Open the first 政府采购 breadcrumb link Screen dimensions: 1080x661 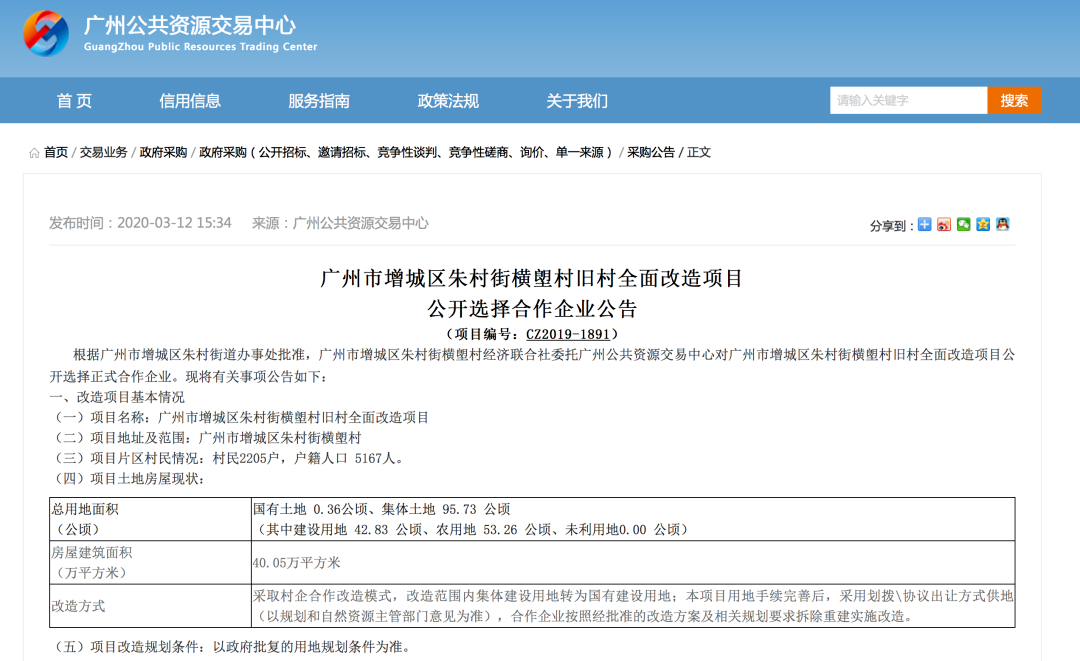click(163, 152)
